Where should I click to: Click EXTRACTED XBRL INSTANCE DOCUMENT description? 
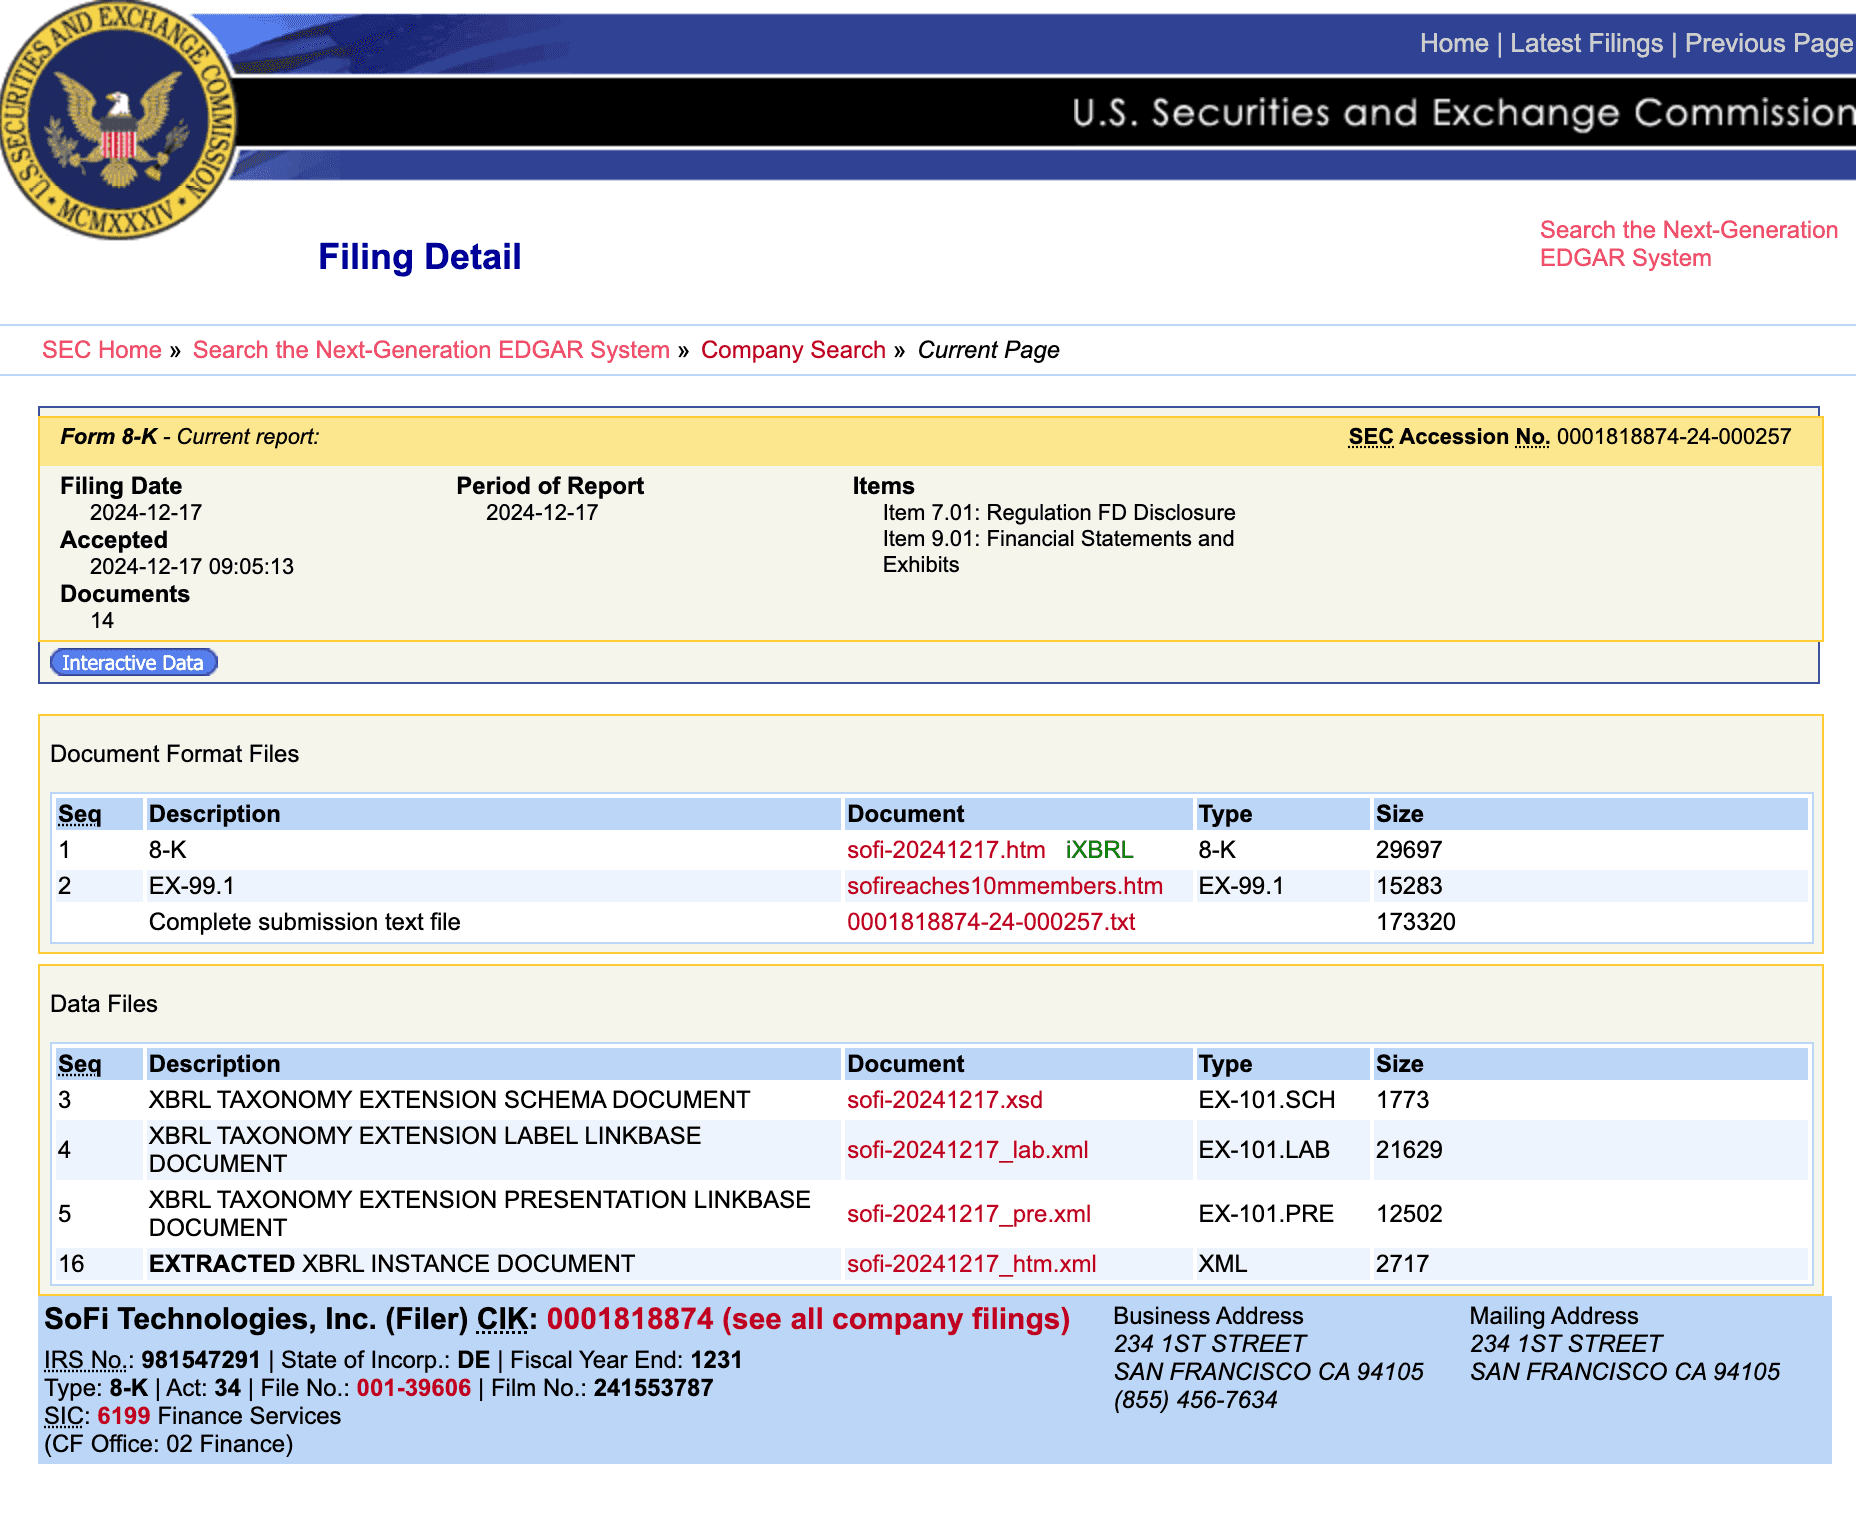point(392,1264)
